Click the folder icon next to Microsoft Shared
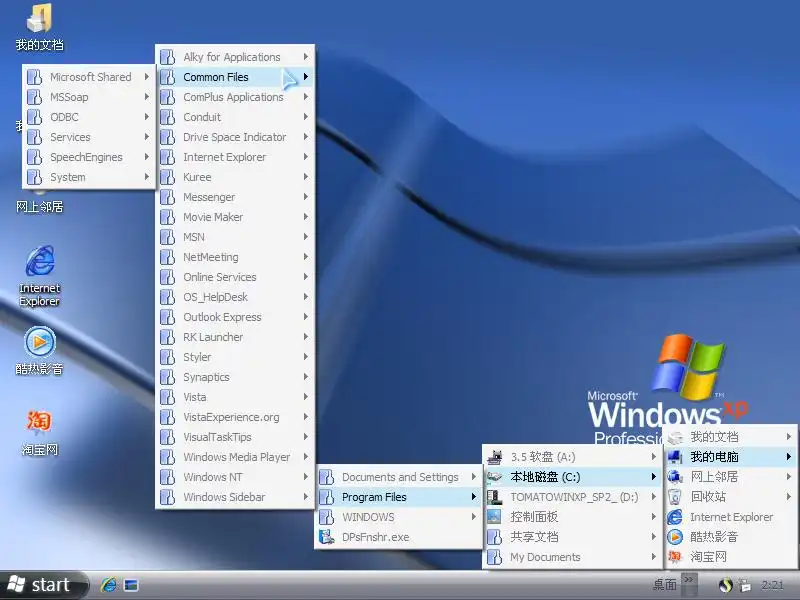 tap(34, 77)
